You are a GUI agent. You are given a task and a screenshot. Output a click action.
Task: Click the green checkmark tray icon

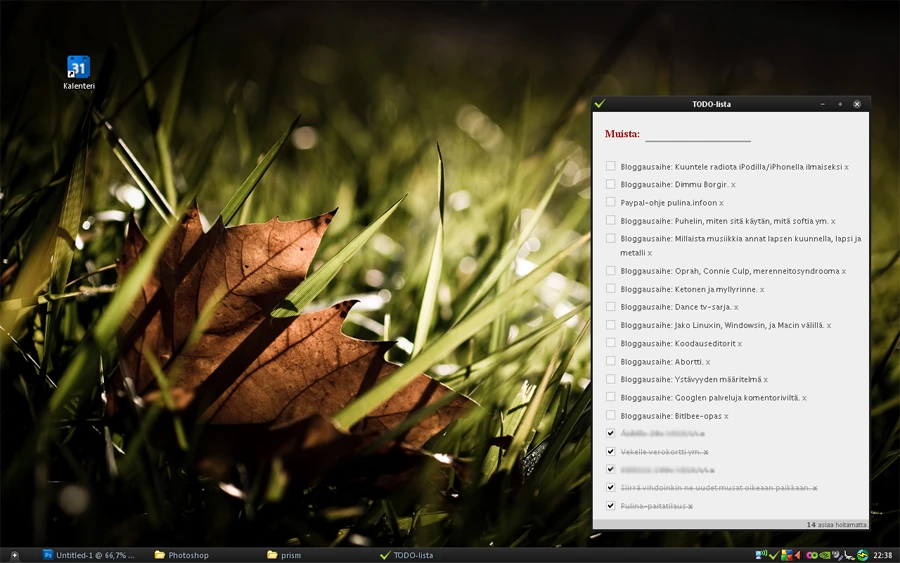coord(773,555)
